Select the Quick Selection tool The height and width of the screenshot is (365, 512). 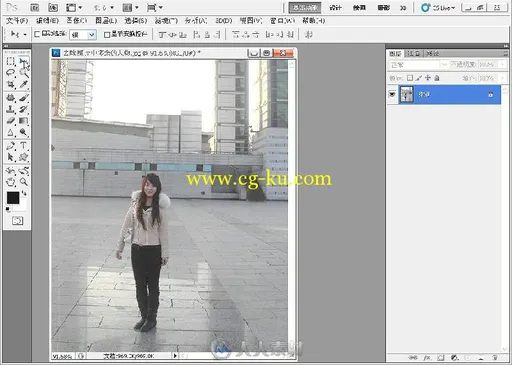pos(23,73)
